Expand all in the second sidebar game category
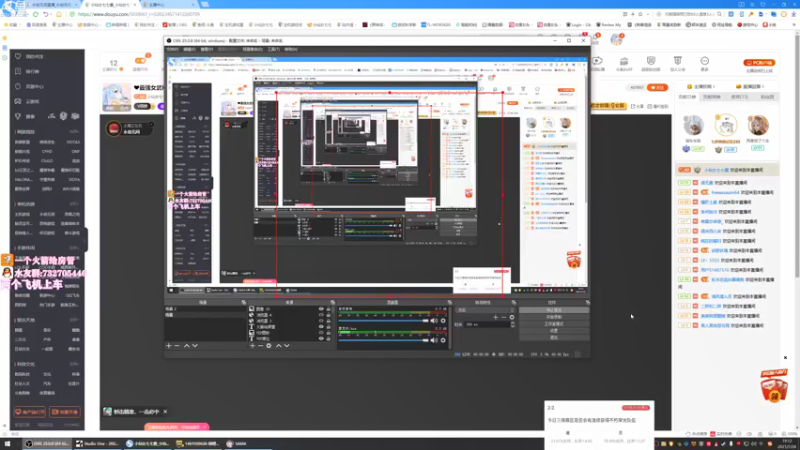Viewport: 800px width, 450px height. (x=74, y=204)
